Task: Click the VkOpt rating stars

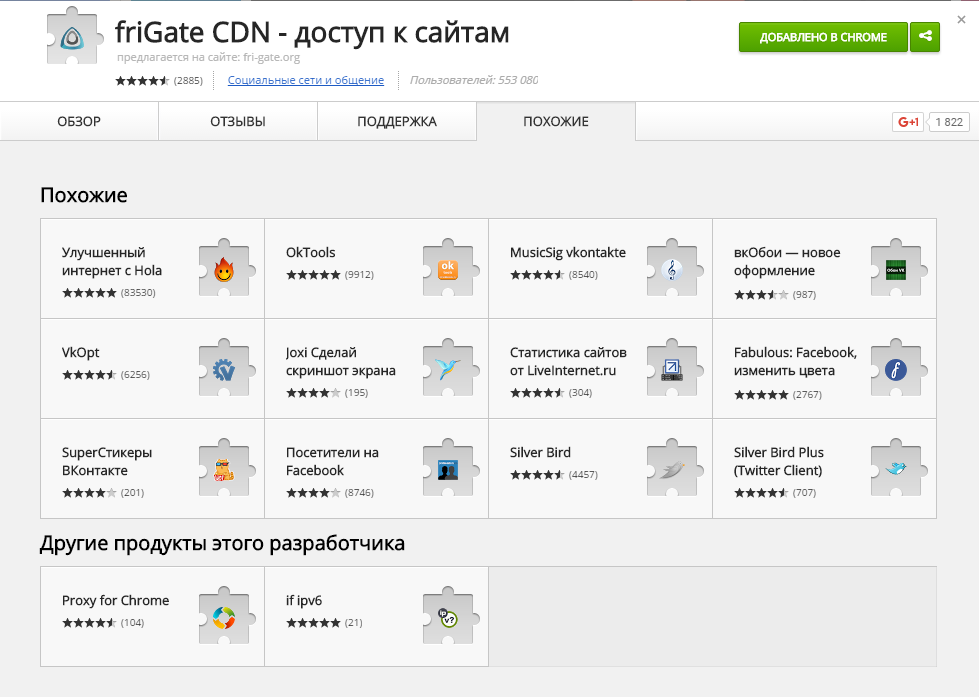Action: click(x=89, y=374)
